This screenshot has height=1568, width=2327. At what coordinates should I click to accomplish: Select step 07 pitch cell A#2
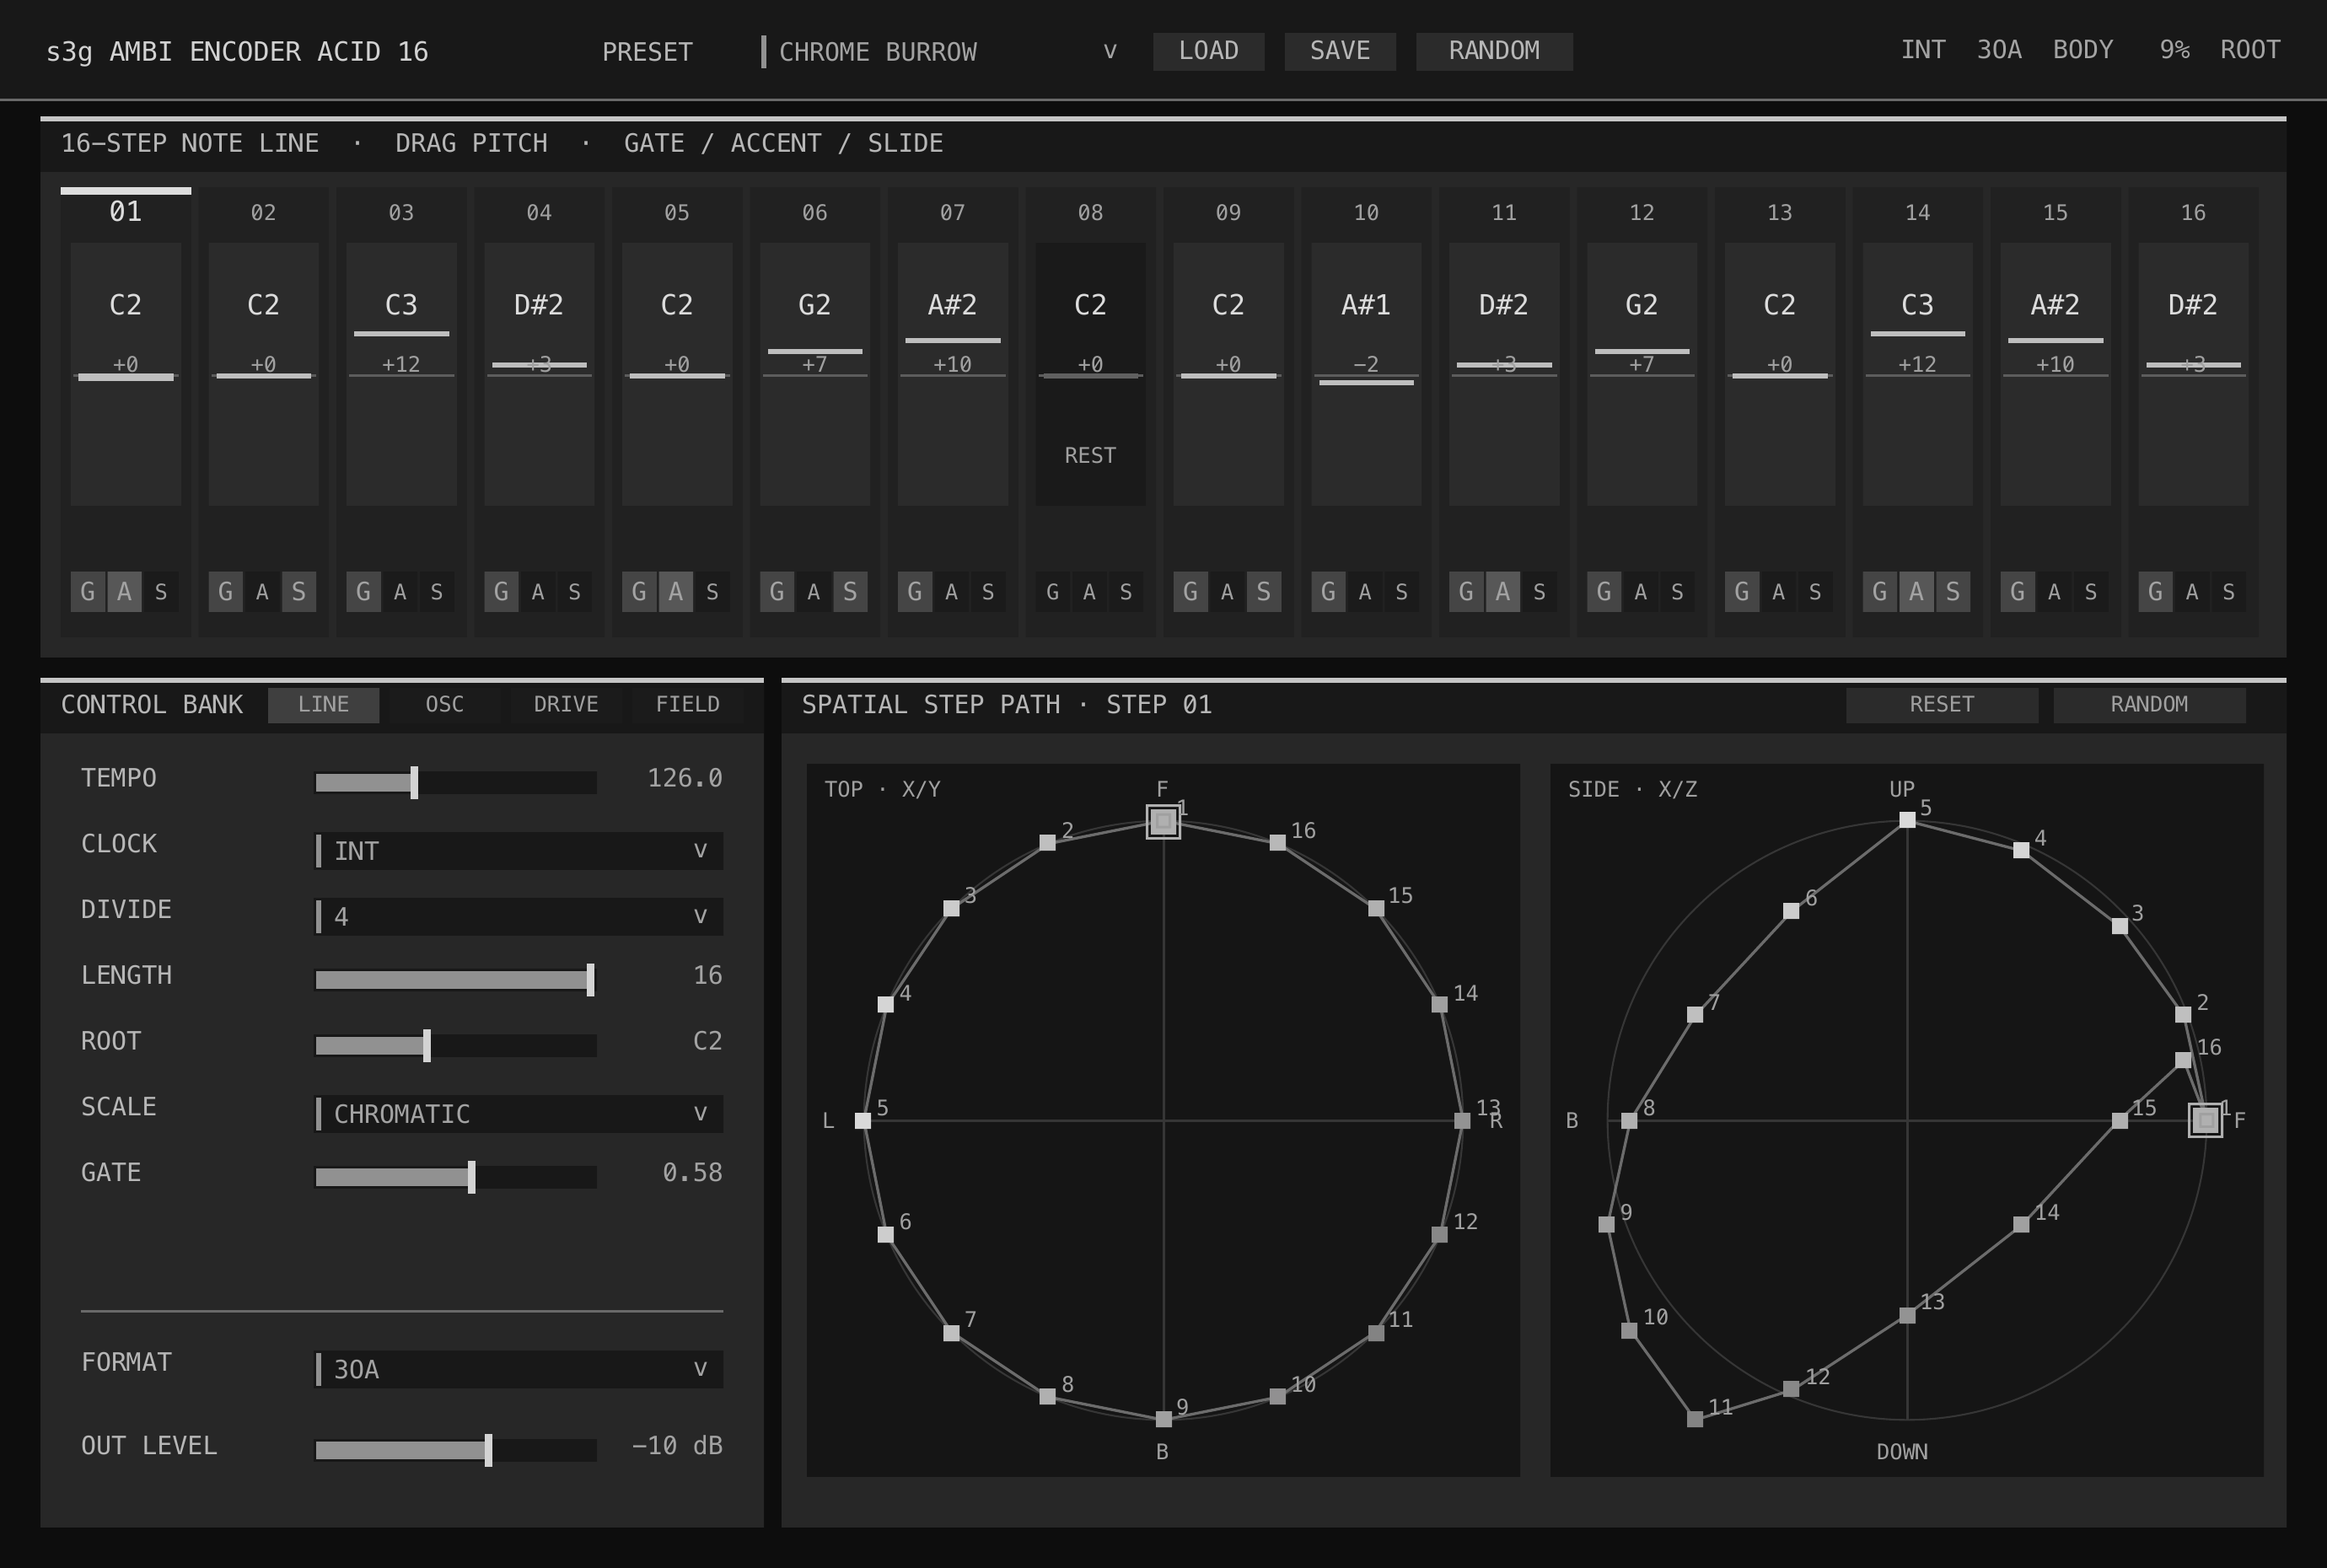coord(952,374)
